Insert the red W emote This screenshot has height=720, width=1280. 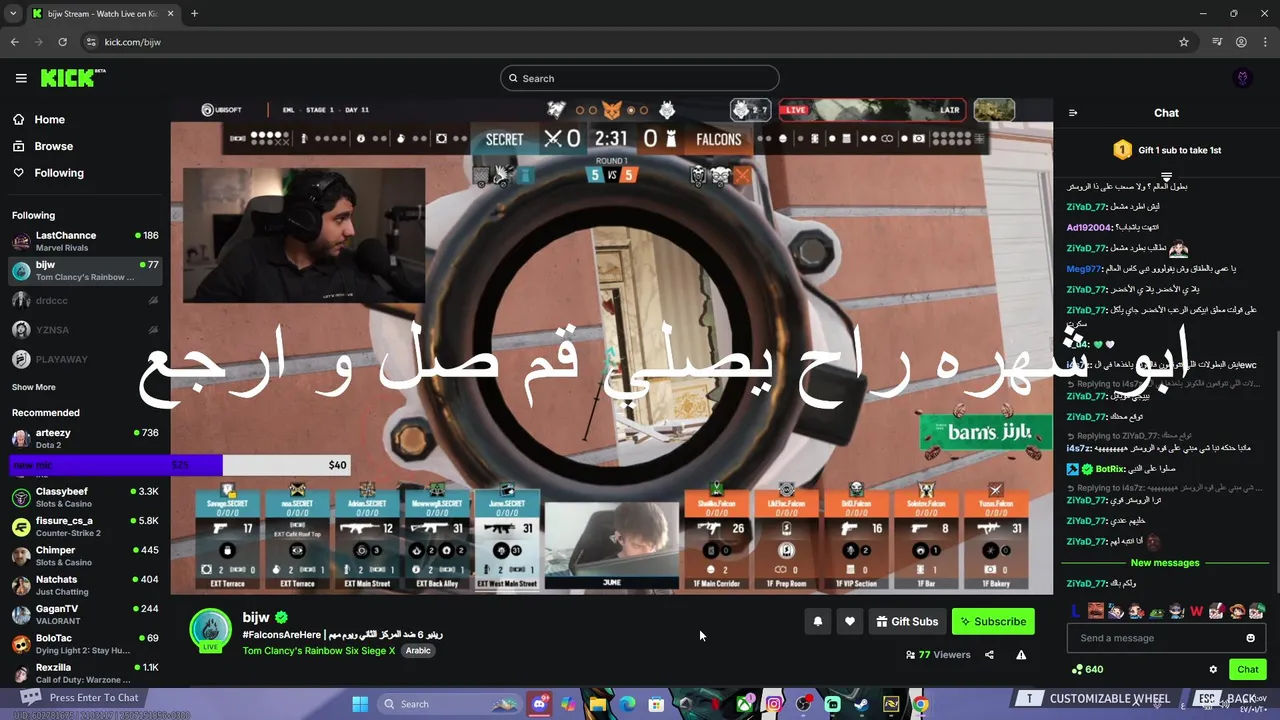coord(1196,611)
